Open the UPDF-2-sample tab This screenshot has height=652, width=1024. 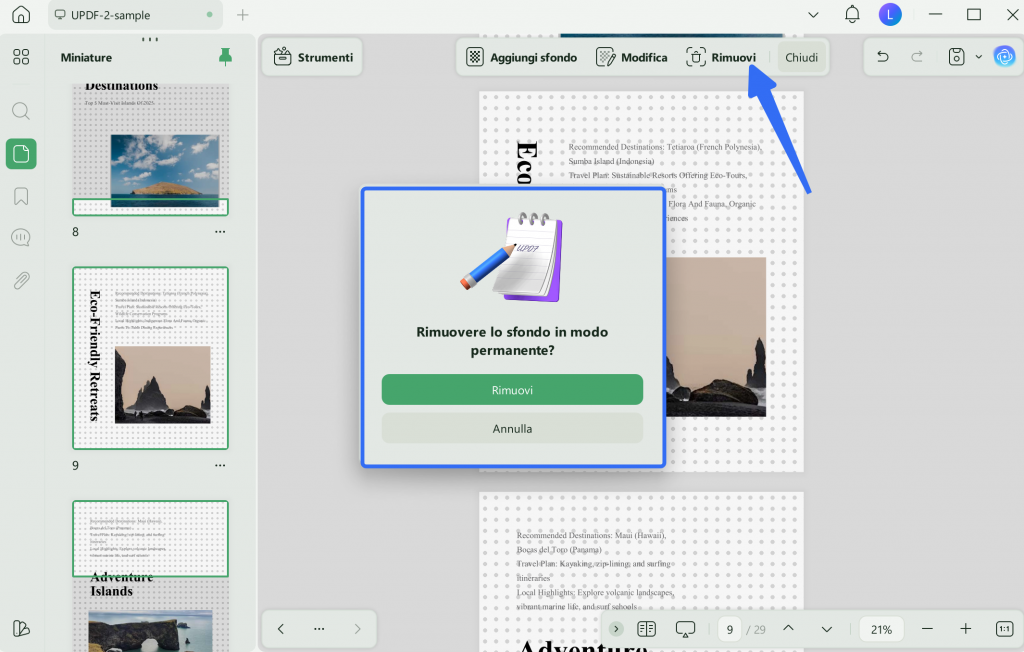click(x=135, y=14)
